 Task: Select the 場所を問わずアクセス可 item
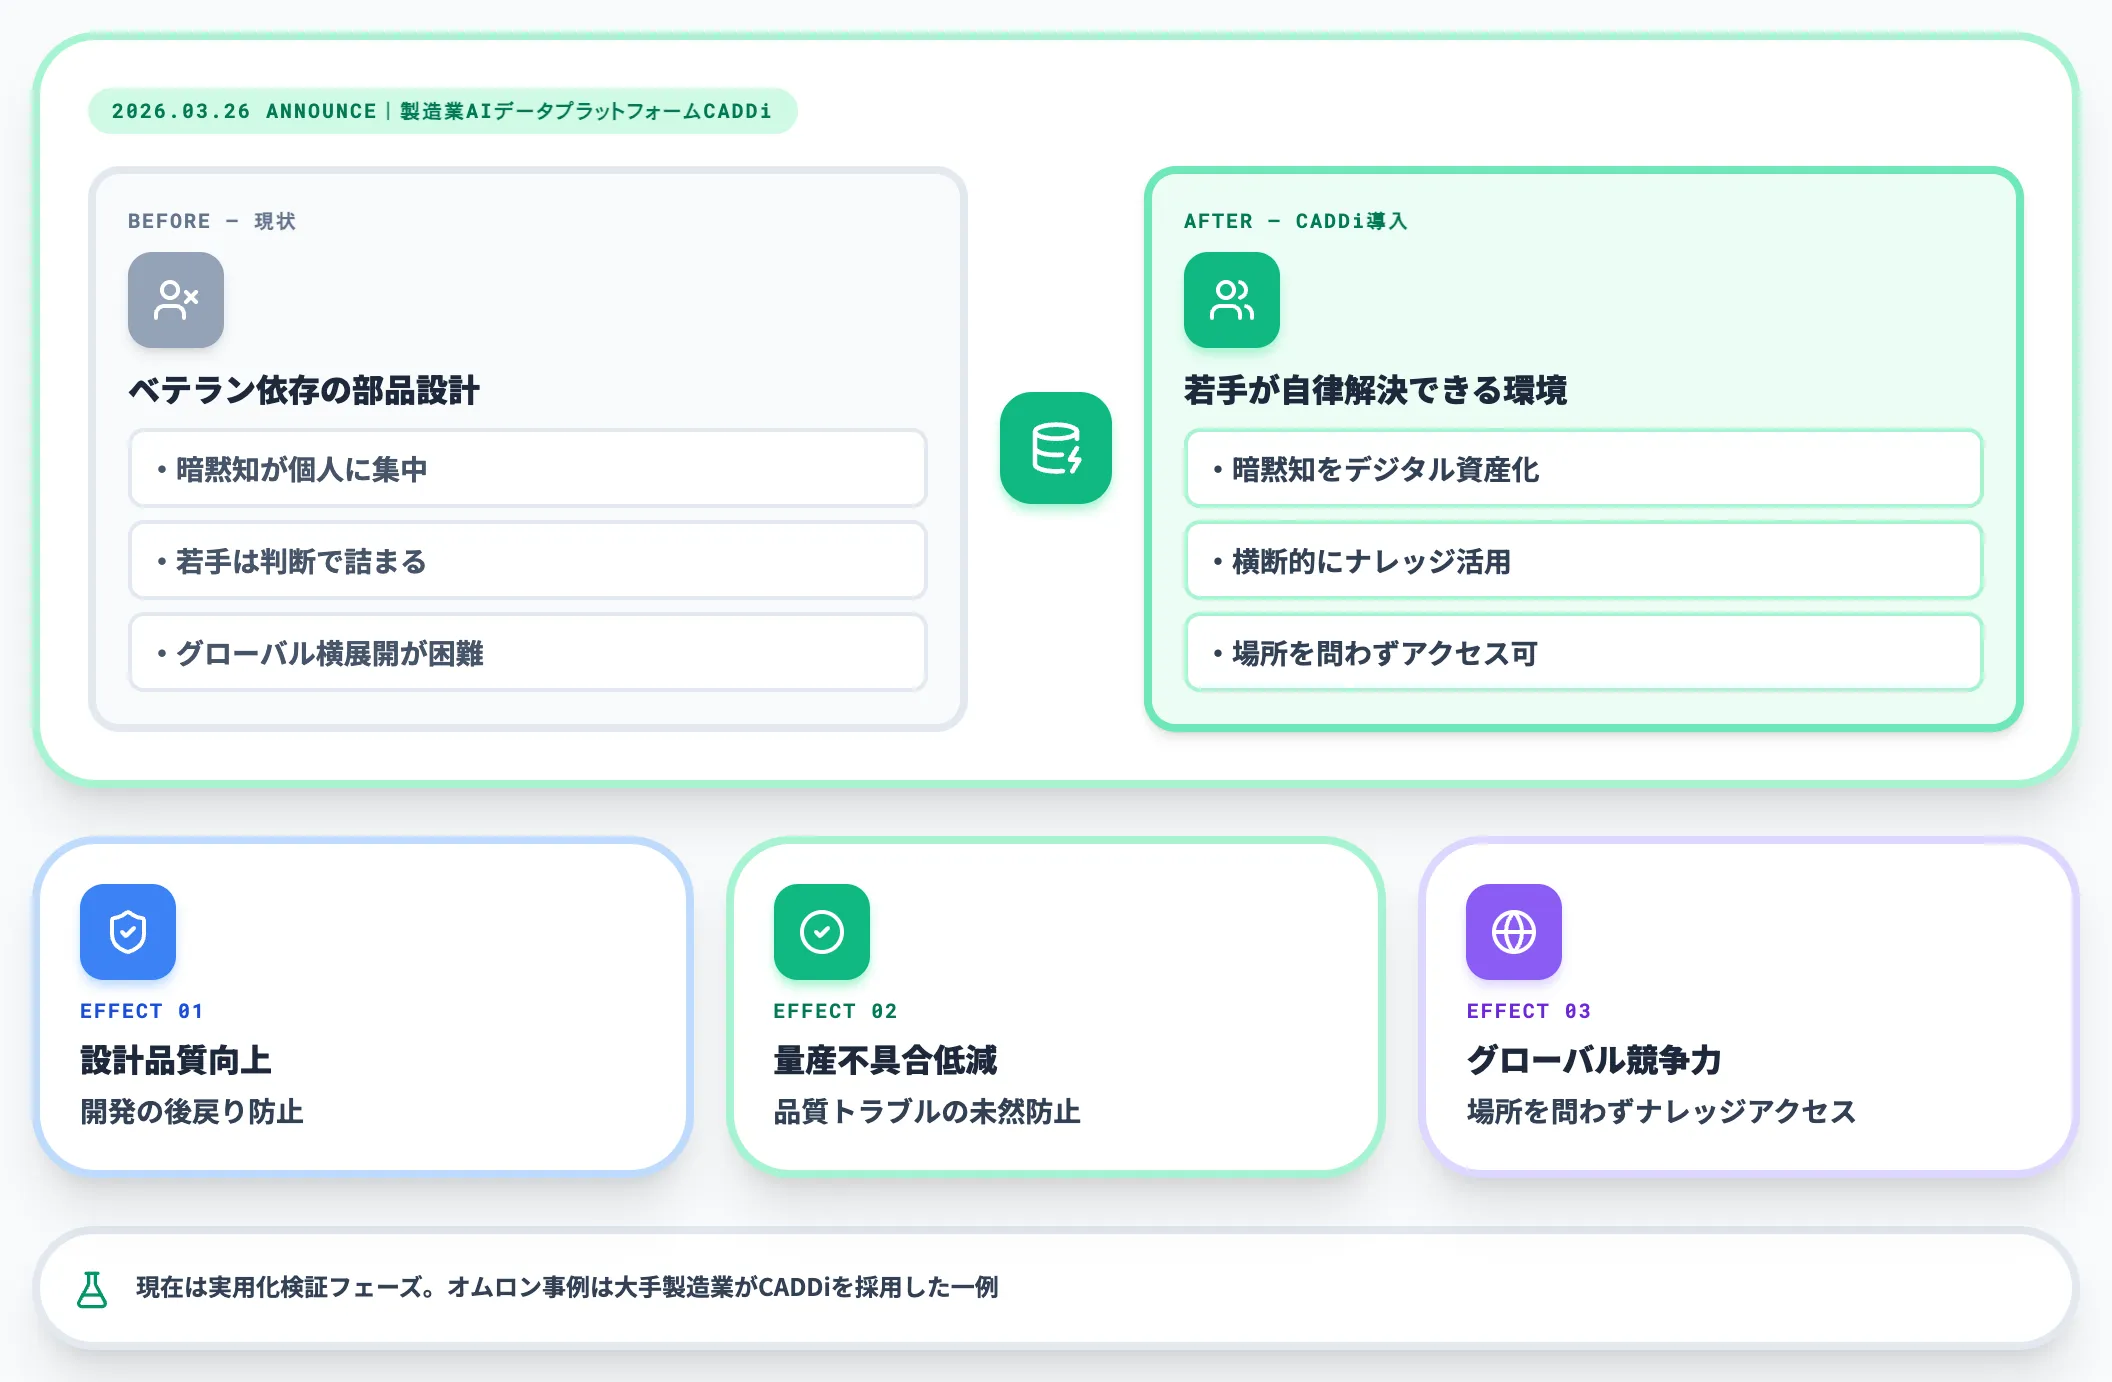click(1584, 653)
